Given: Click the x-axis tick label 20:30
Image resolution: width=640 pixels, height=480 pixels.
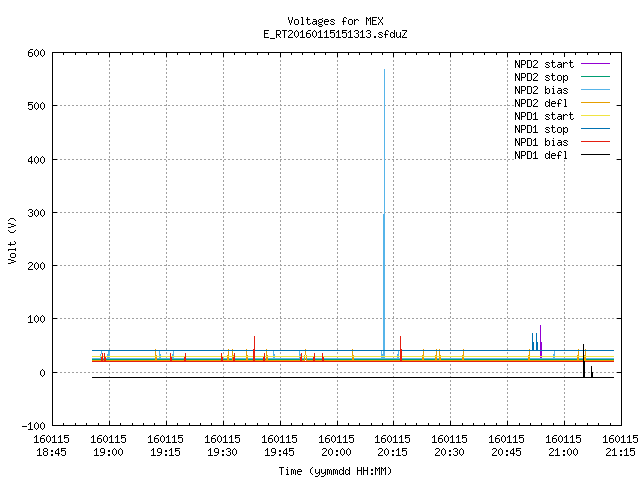Looking at the screenshot, I should coord(449,452).
